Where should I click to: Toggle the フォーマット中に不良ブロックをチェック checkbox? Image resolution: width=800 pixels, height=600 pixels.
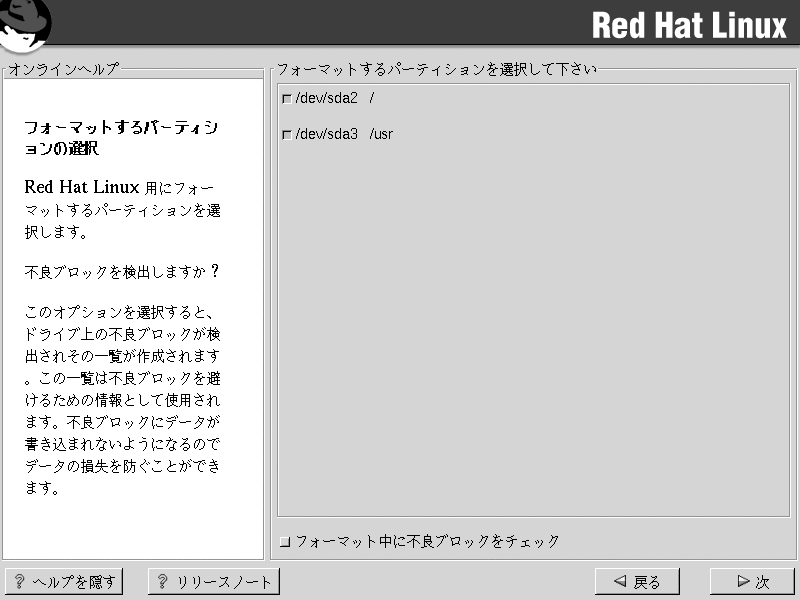point(286,542)
